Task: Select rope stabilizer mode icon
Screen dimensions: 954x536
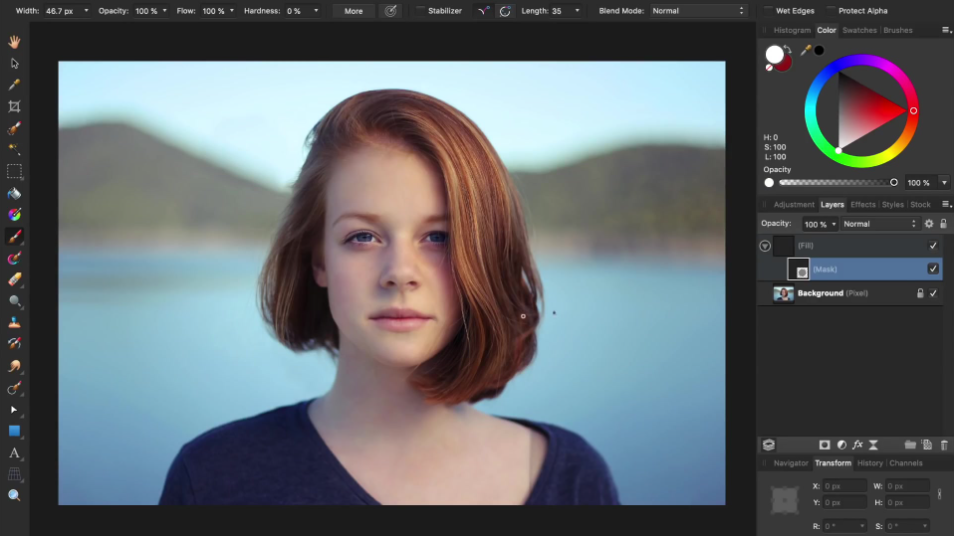Action: pos(483,11)
